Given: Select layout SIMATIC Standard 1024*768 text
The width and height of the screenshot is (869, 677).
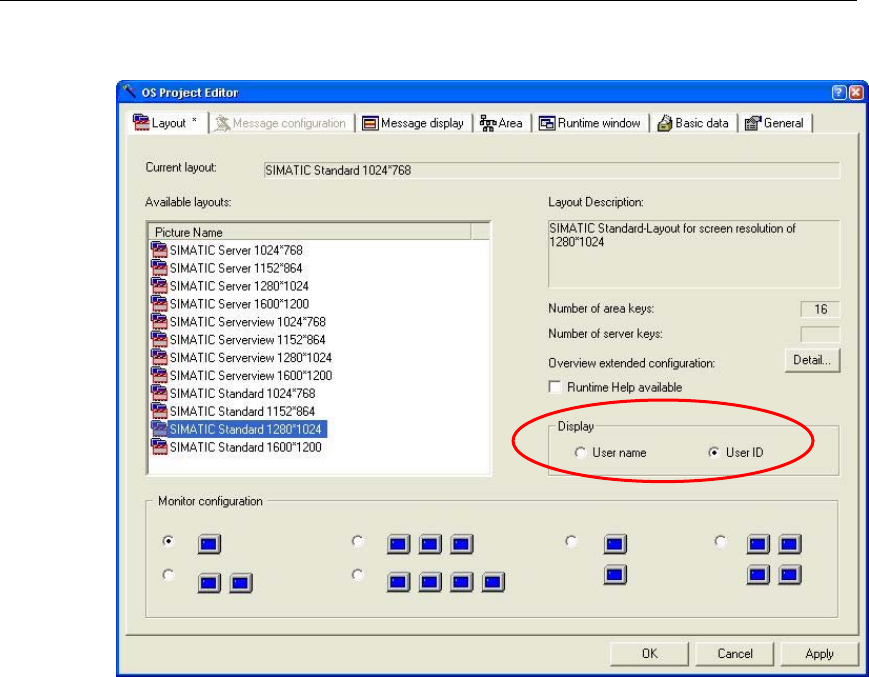Looking at the screenshot, I should coord(242,394).
